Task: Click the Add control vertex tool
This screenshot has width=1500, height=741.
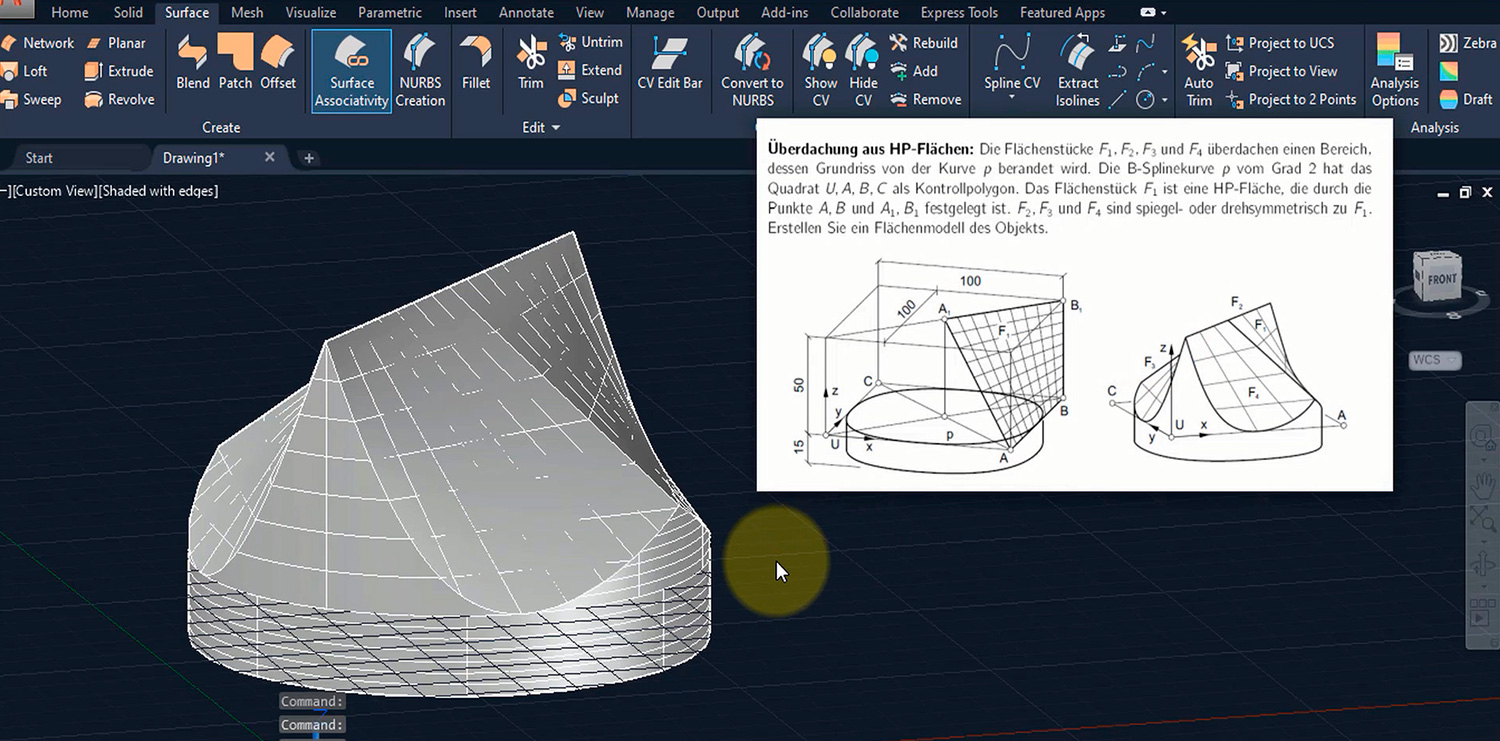Action: pos(914,71)
